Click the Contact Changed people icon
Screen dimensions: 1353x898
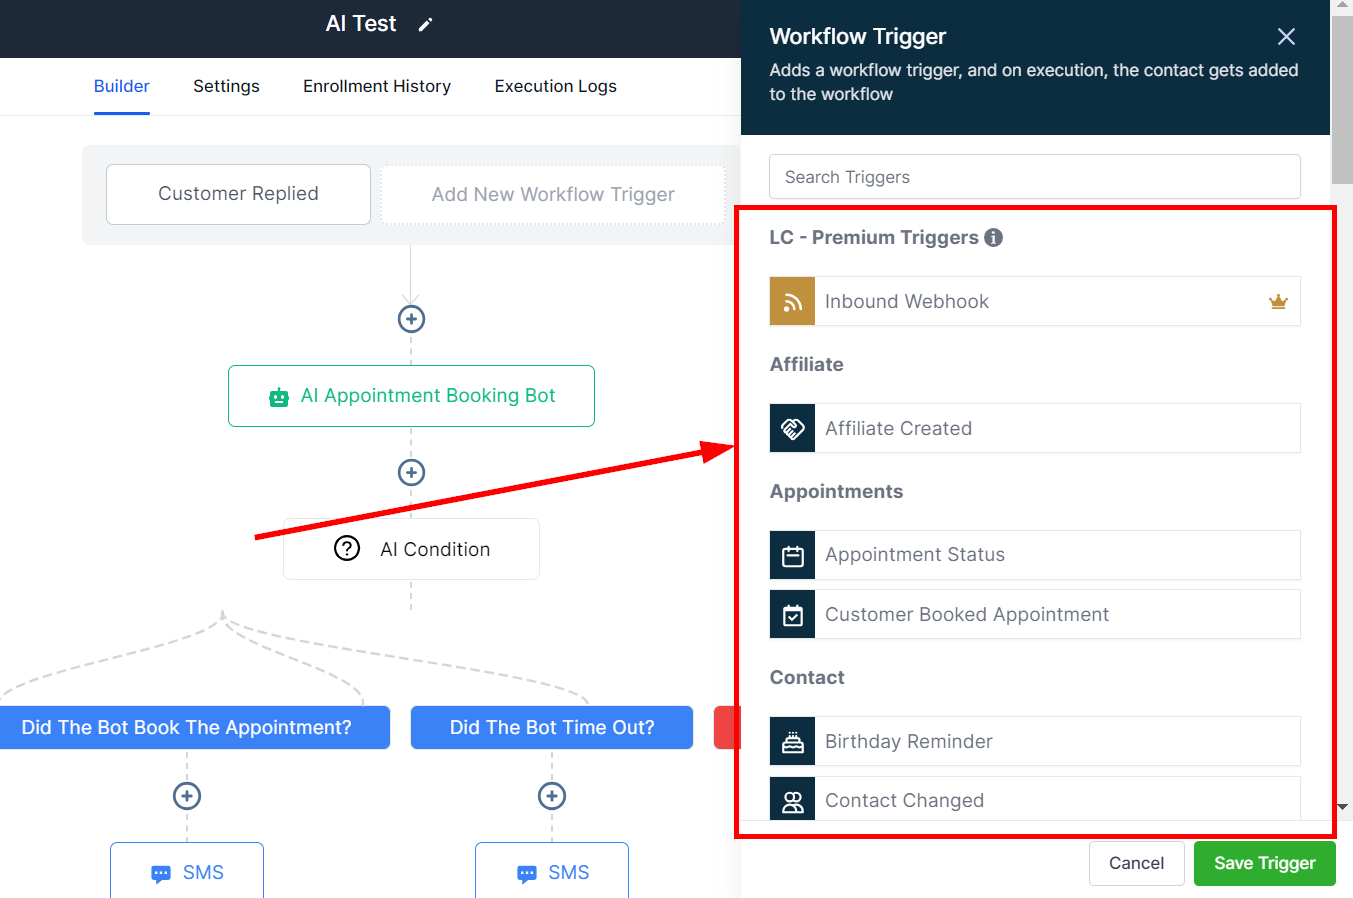[792, 800]
